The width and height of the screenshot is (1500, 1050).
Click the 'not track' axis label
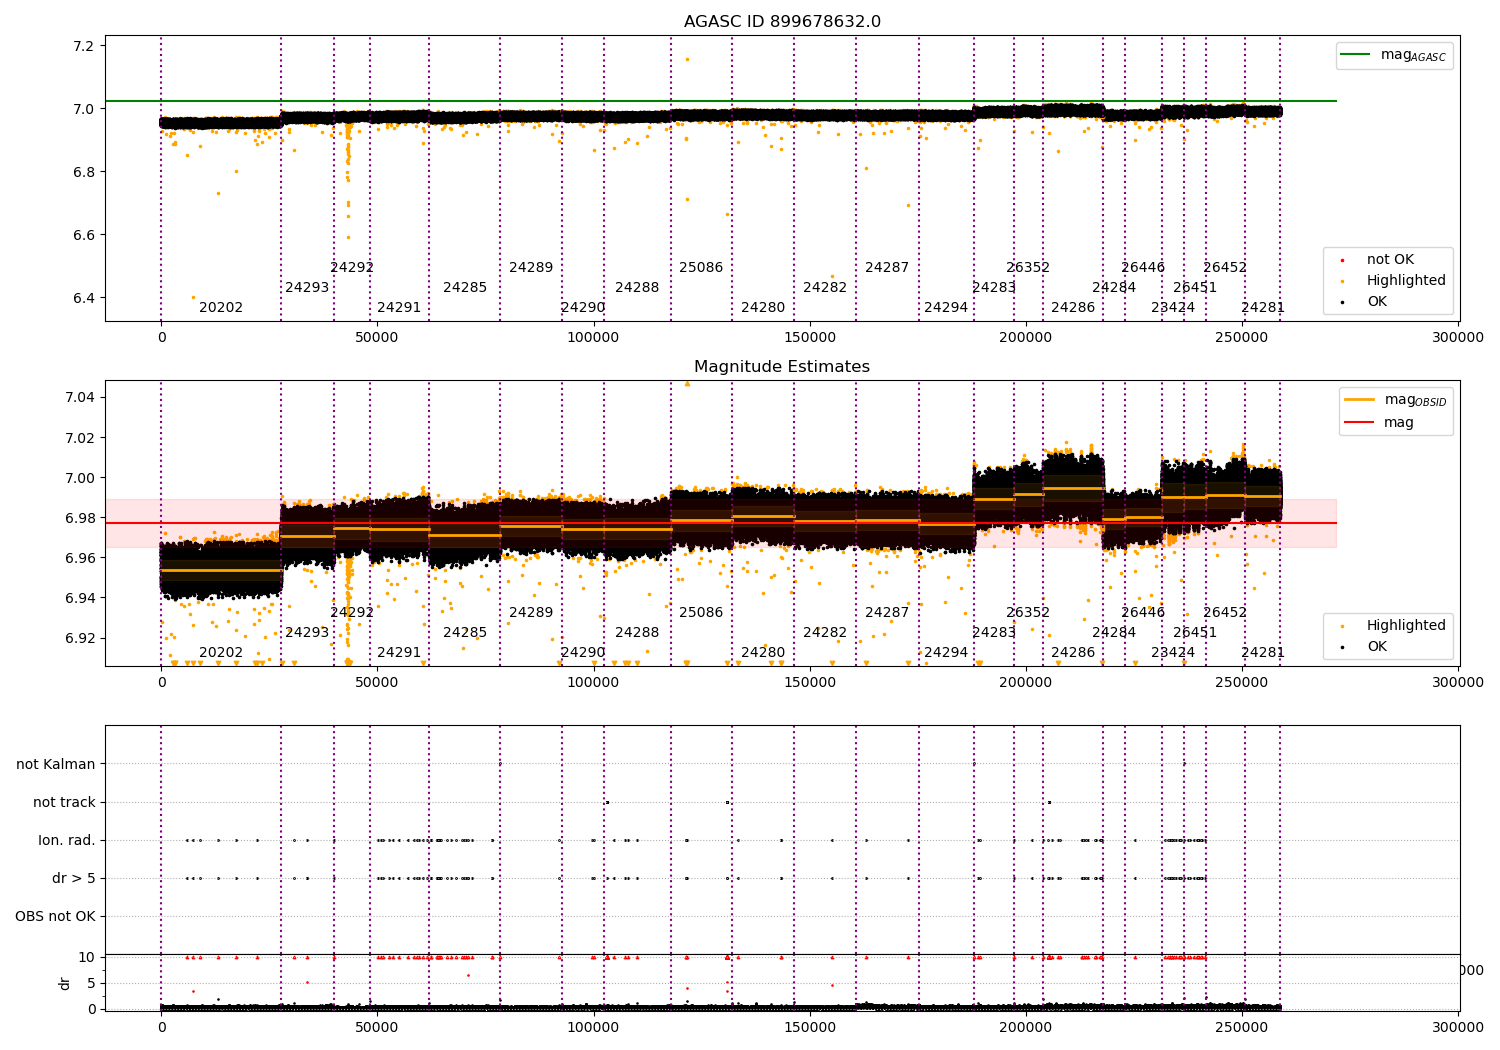64,802
